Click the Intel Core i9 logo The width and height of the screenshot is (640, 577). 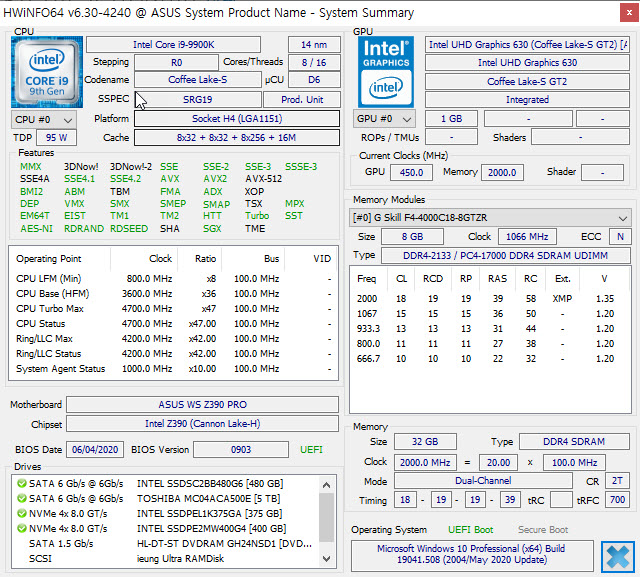click(x=46, y=71)
